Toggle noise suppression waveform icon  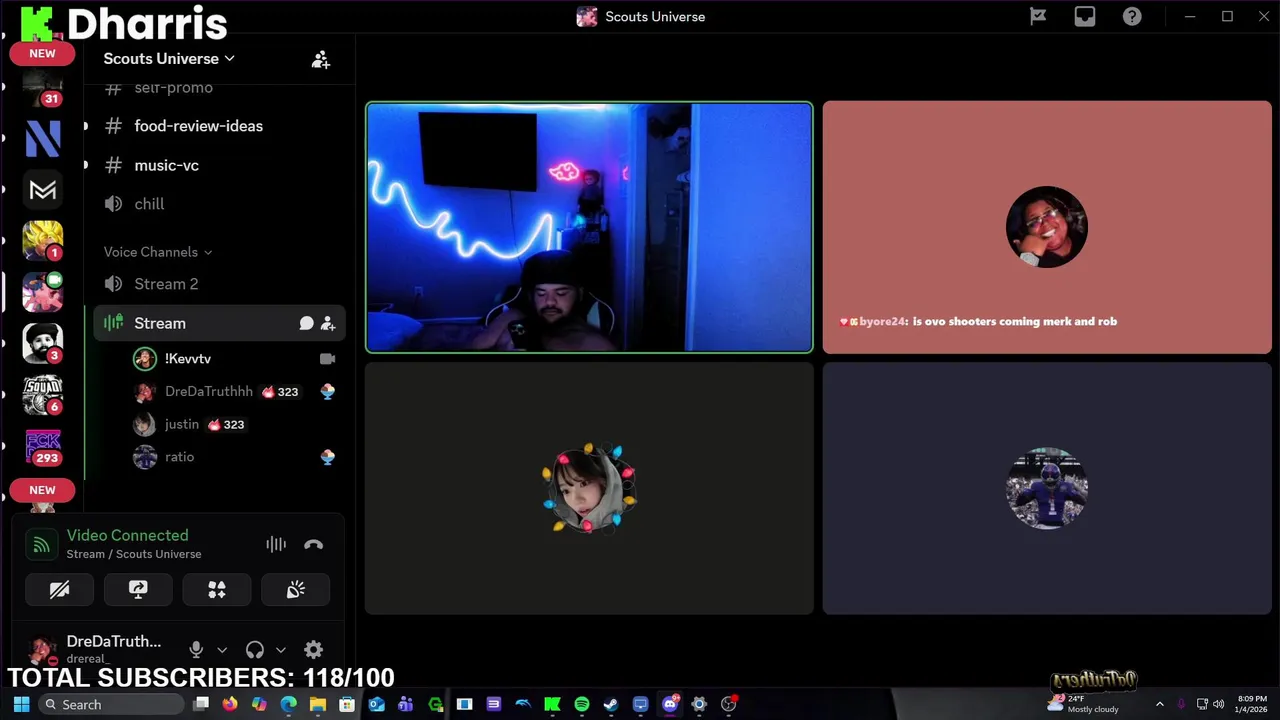click(x=276, y=544)
